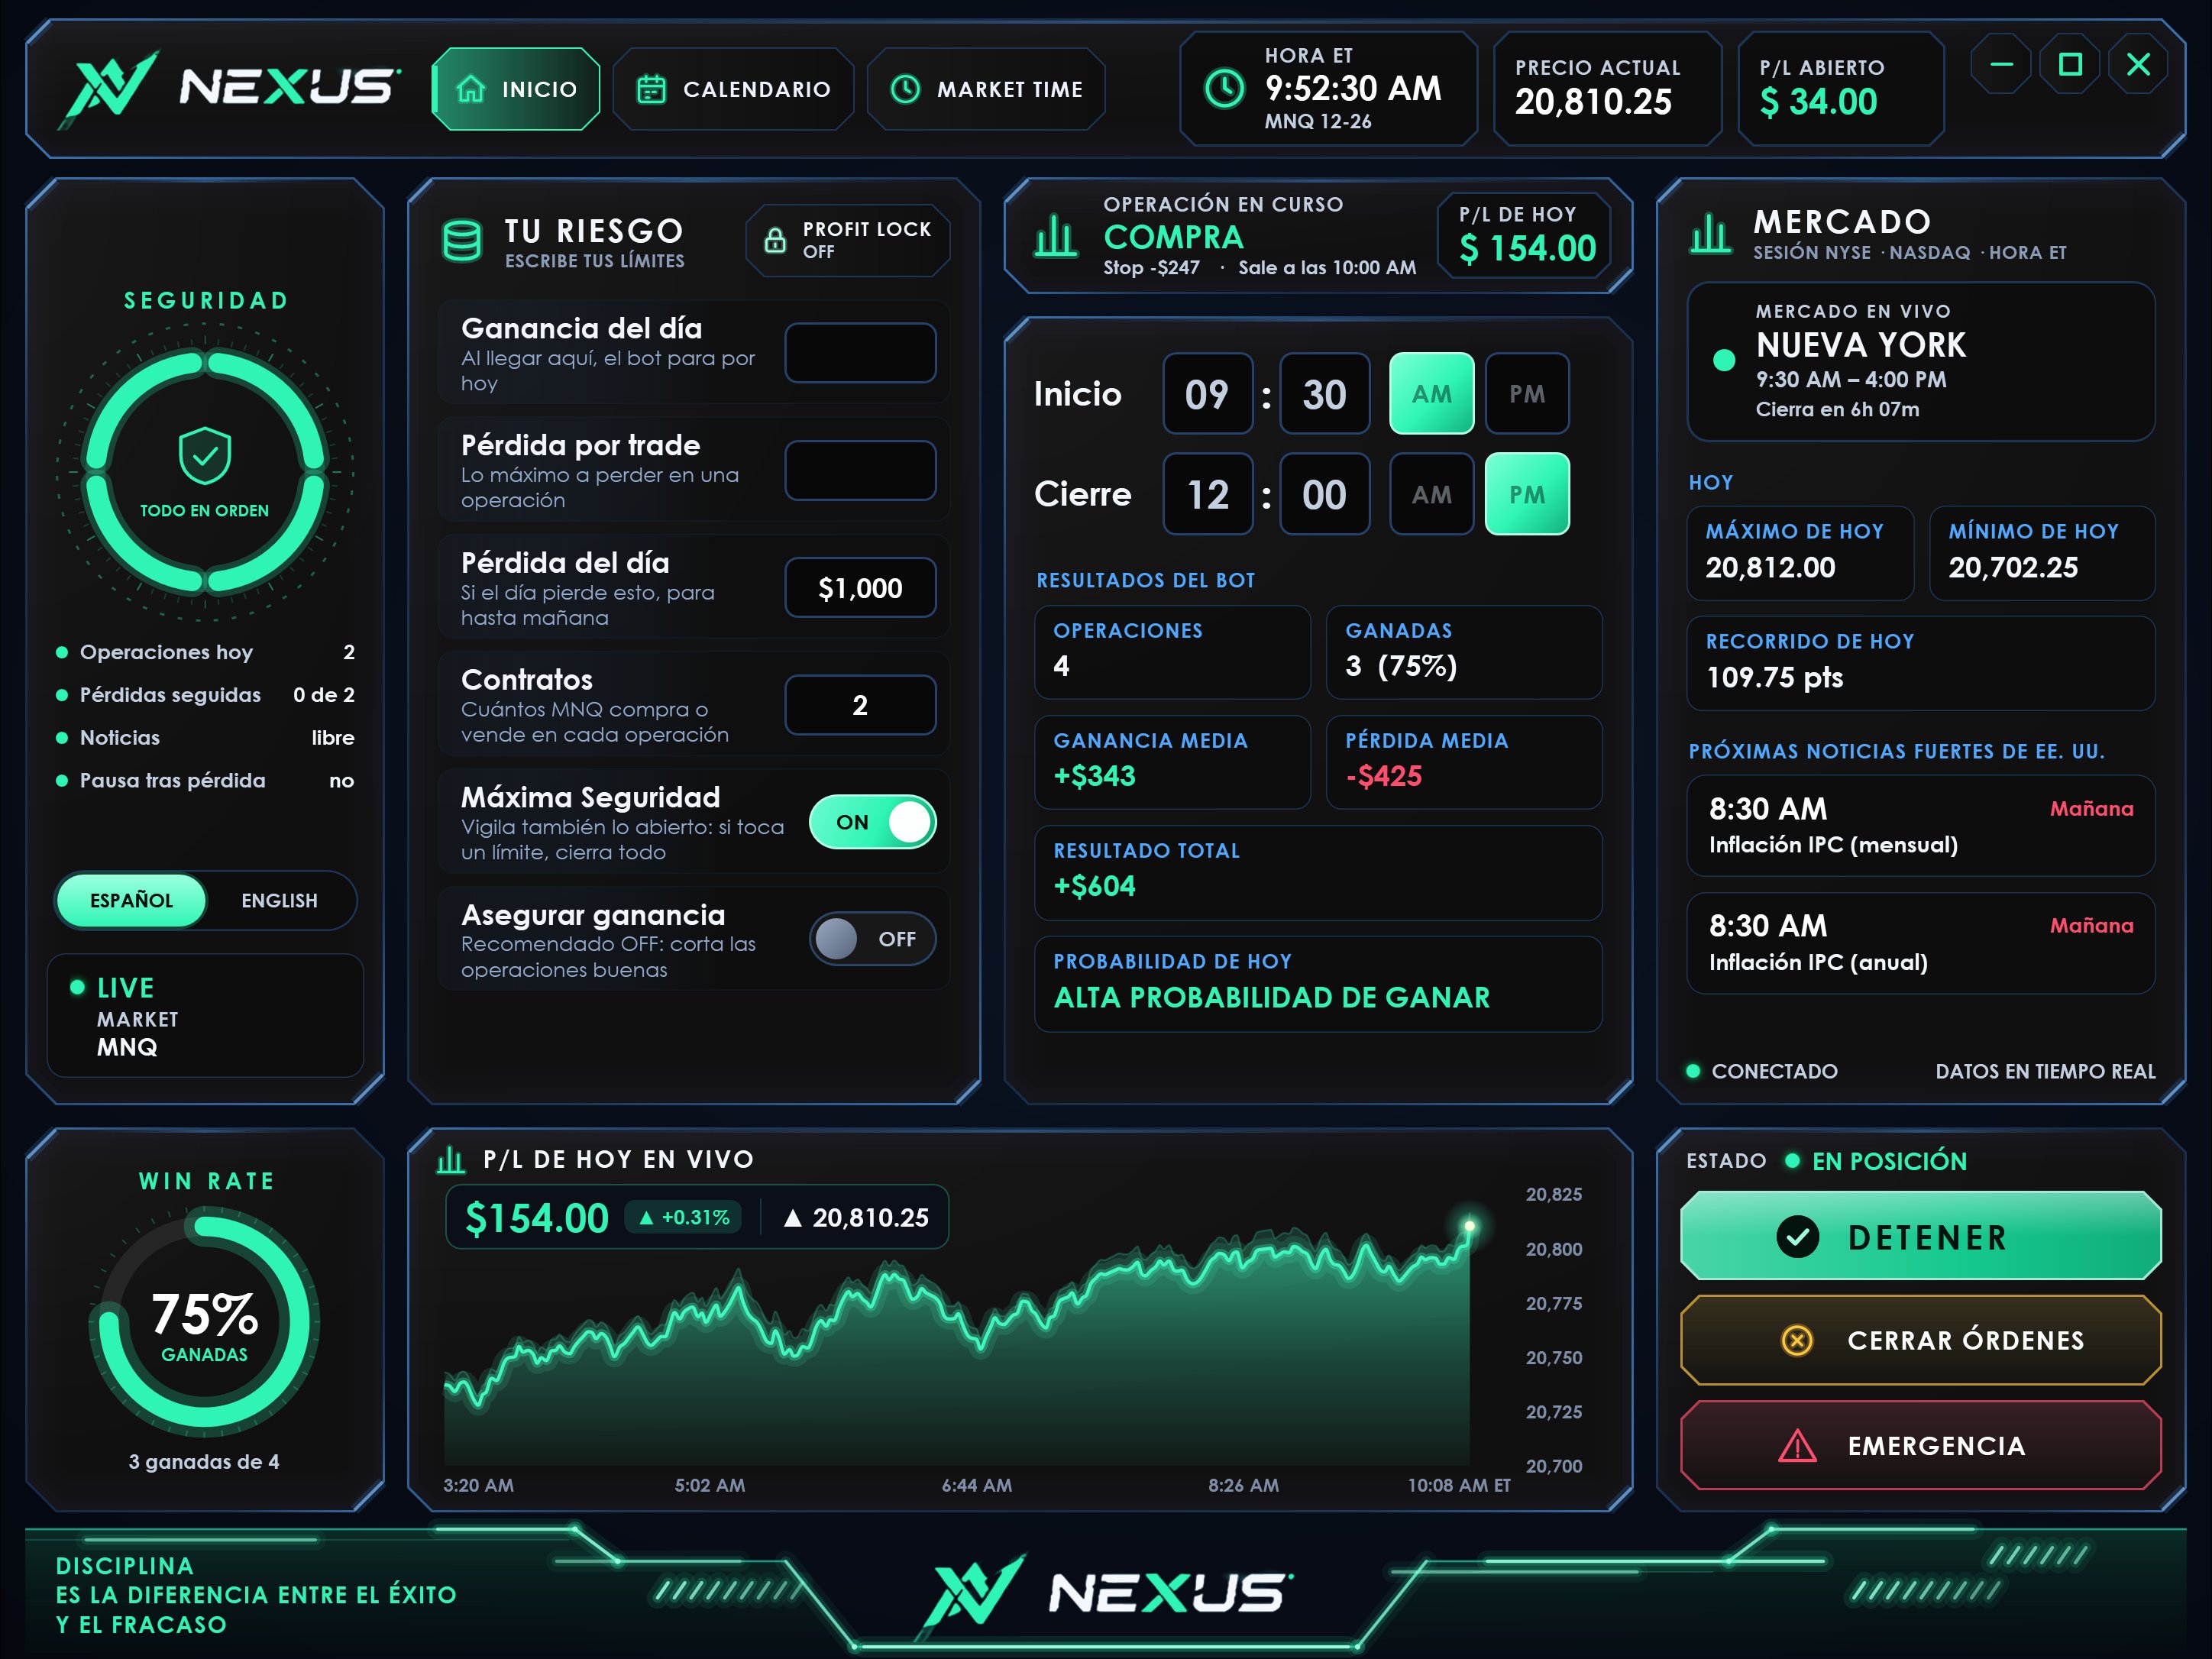Click the live P/L chart endpoint marker
The width and height of the screenshot is (2212, 1659).
(1469, 1226)
